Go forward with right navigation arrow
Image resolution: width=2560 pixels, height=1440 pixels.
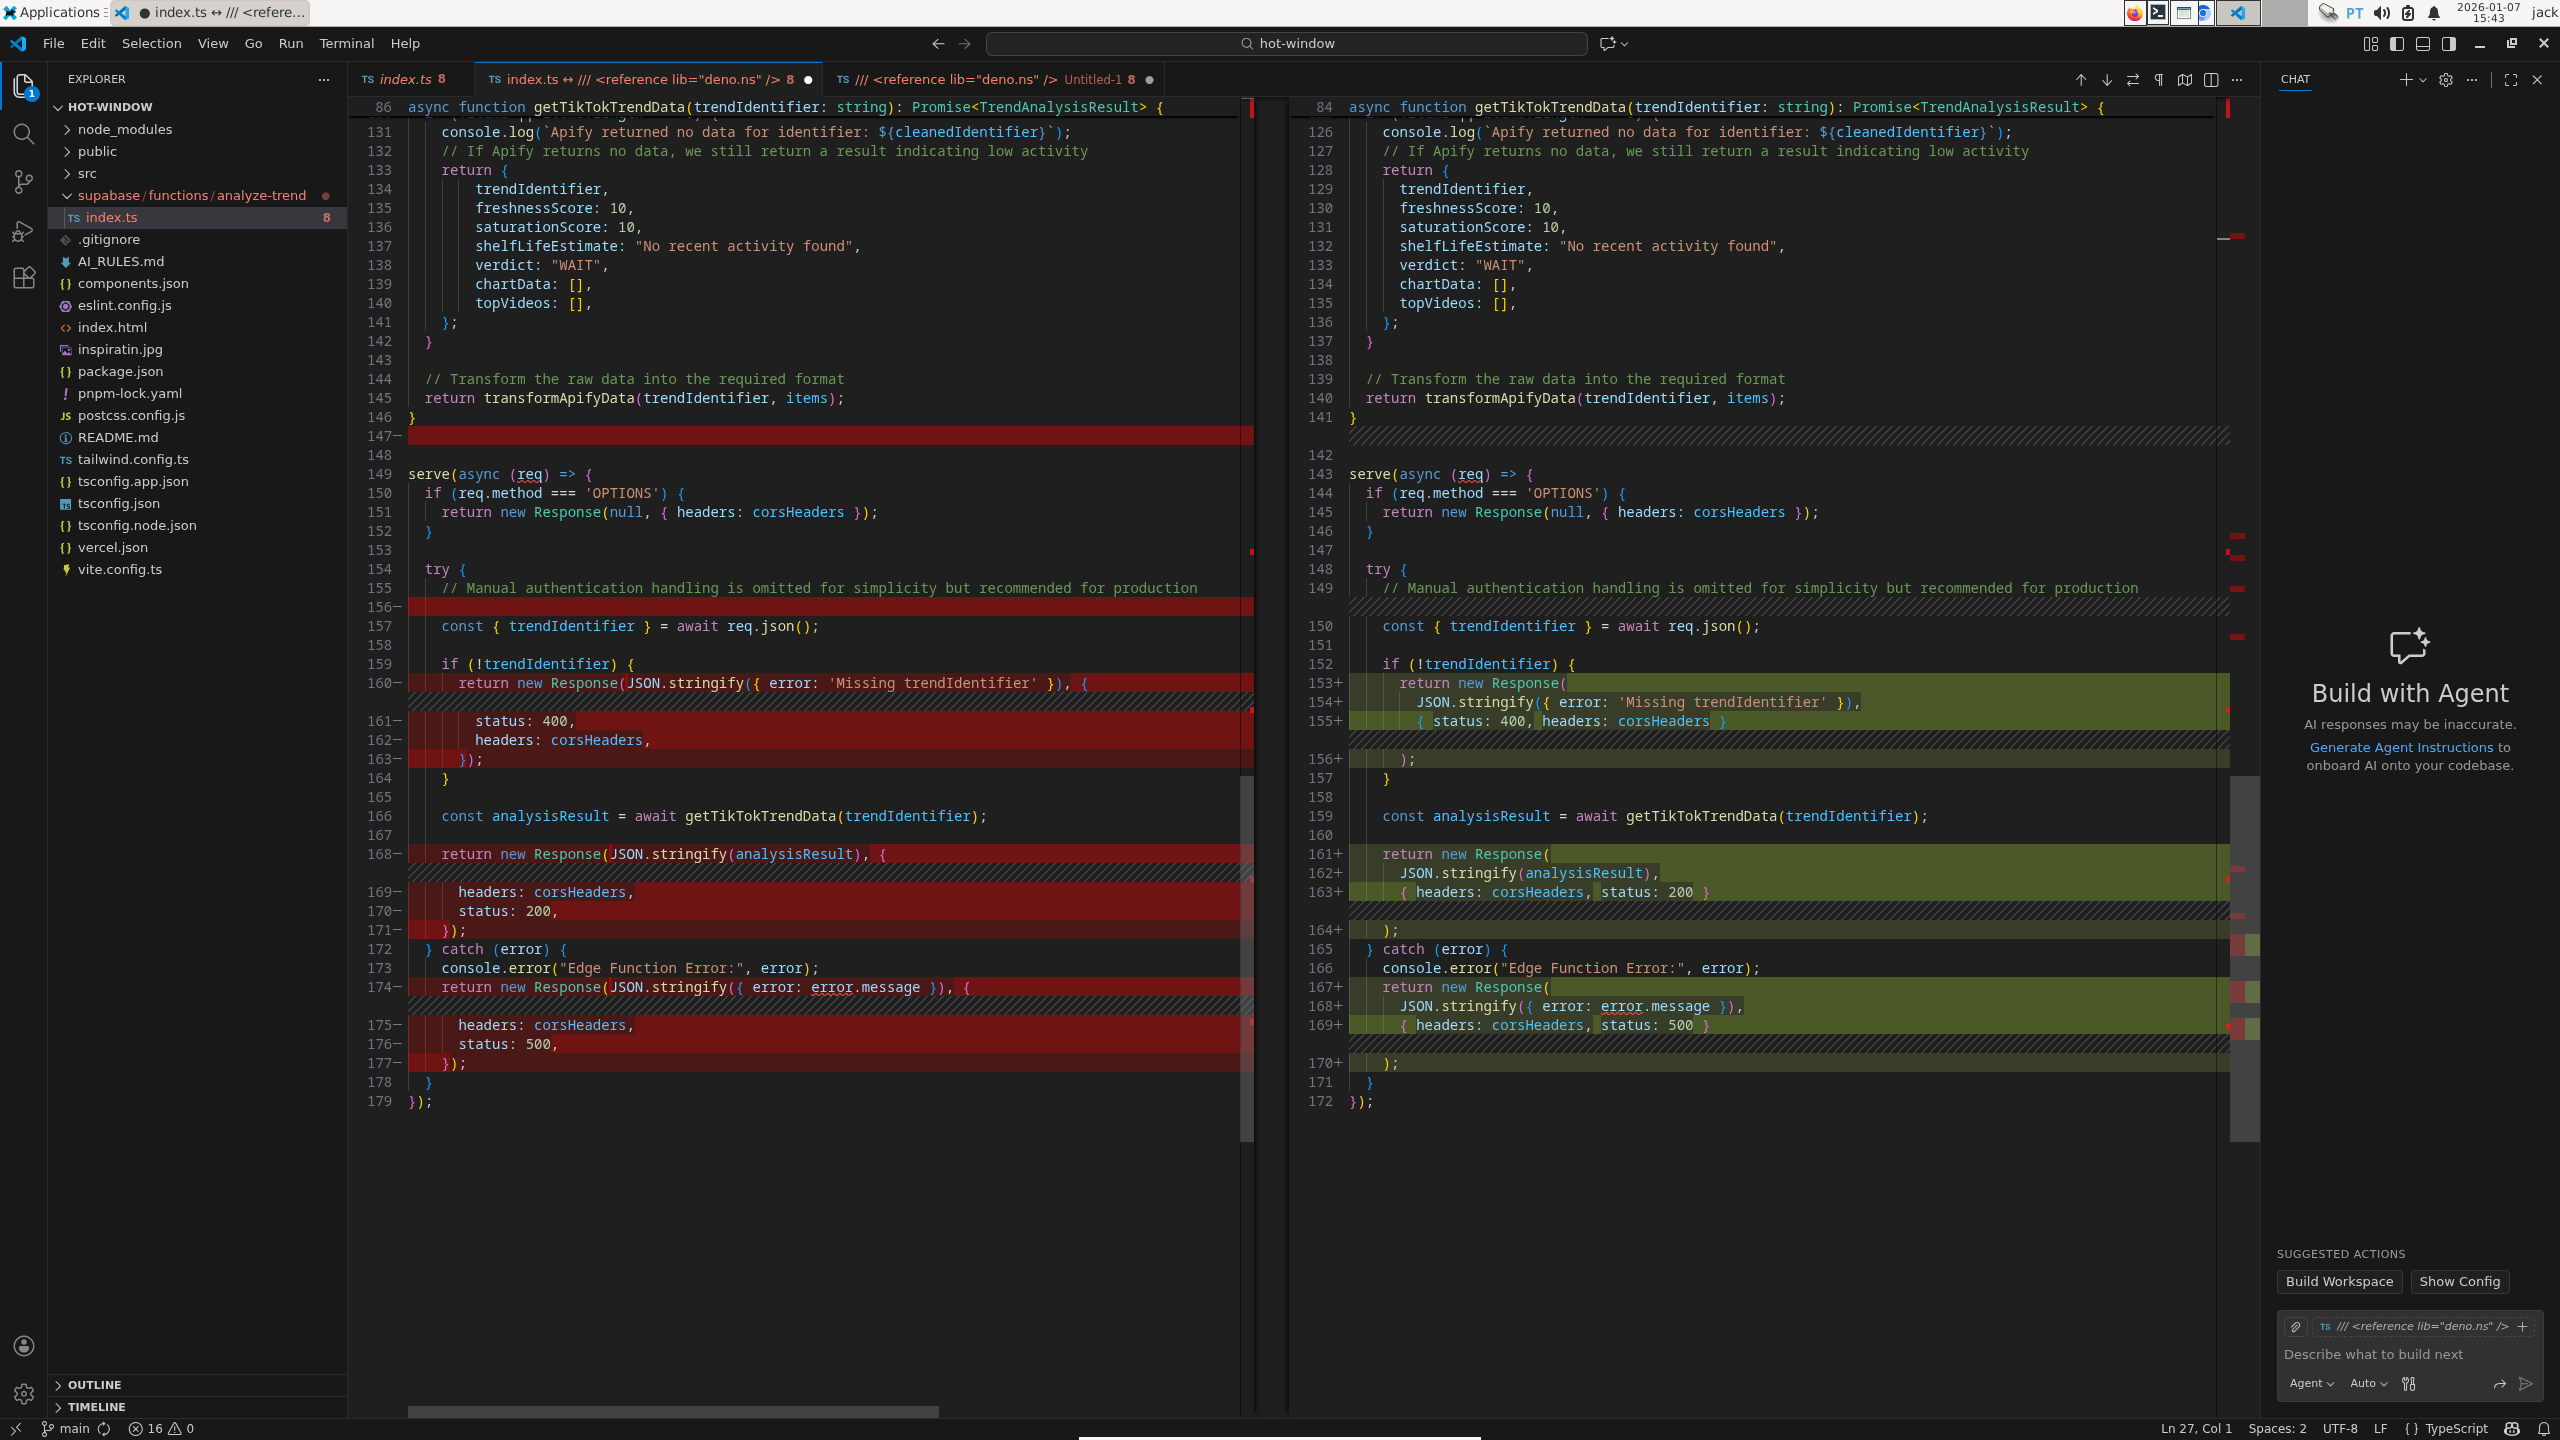coord(965,44)
